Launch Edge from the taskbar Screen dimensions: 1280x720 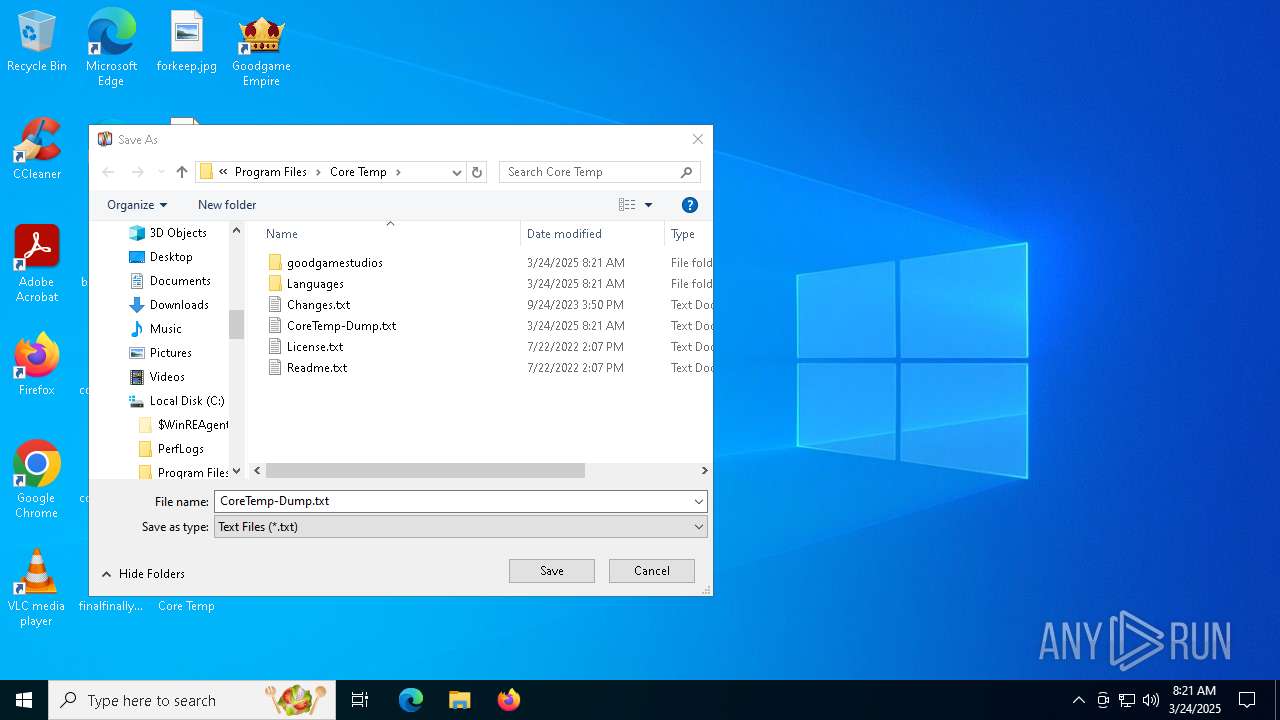click(x=411, y=700)
